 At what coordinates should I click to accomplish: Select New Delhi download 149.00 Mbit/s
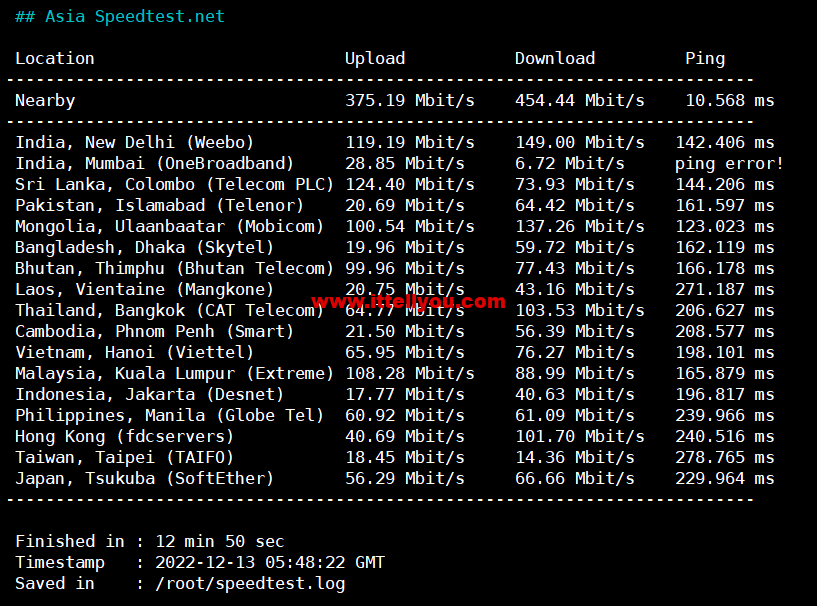pos(580,142)
